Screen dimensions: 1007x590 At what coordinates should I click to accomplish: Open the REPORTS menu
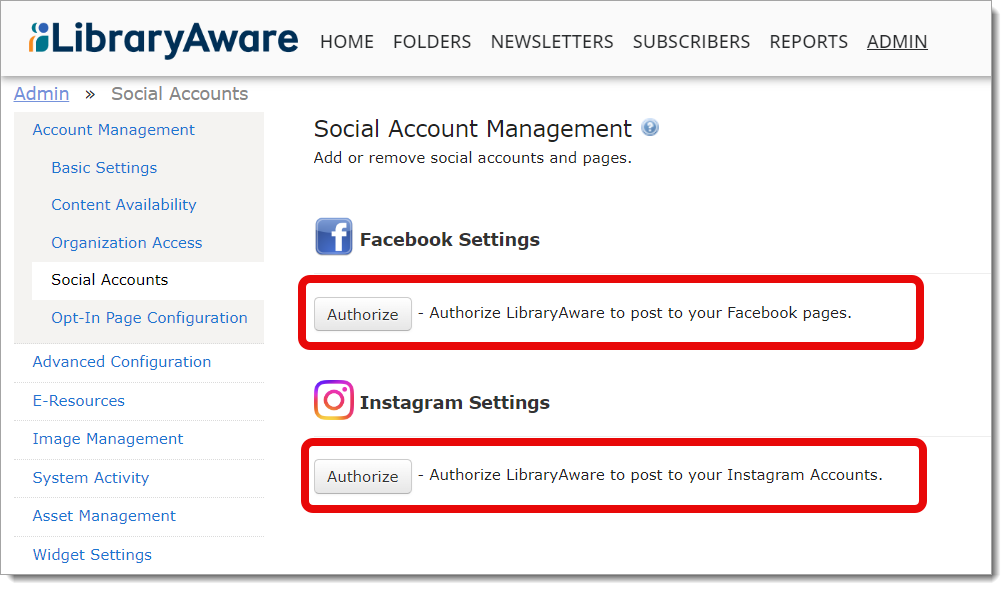click(x=809, y=42)
